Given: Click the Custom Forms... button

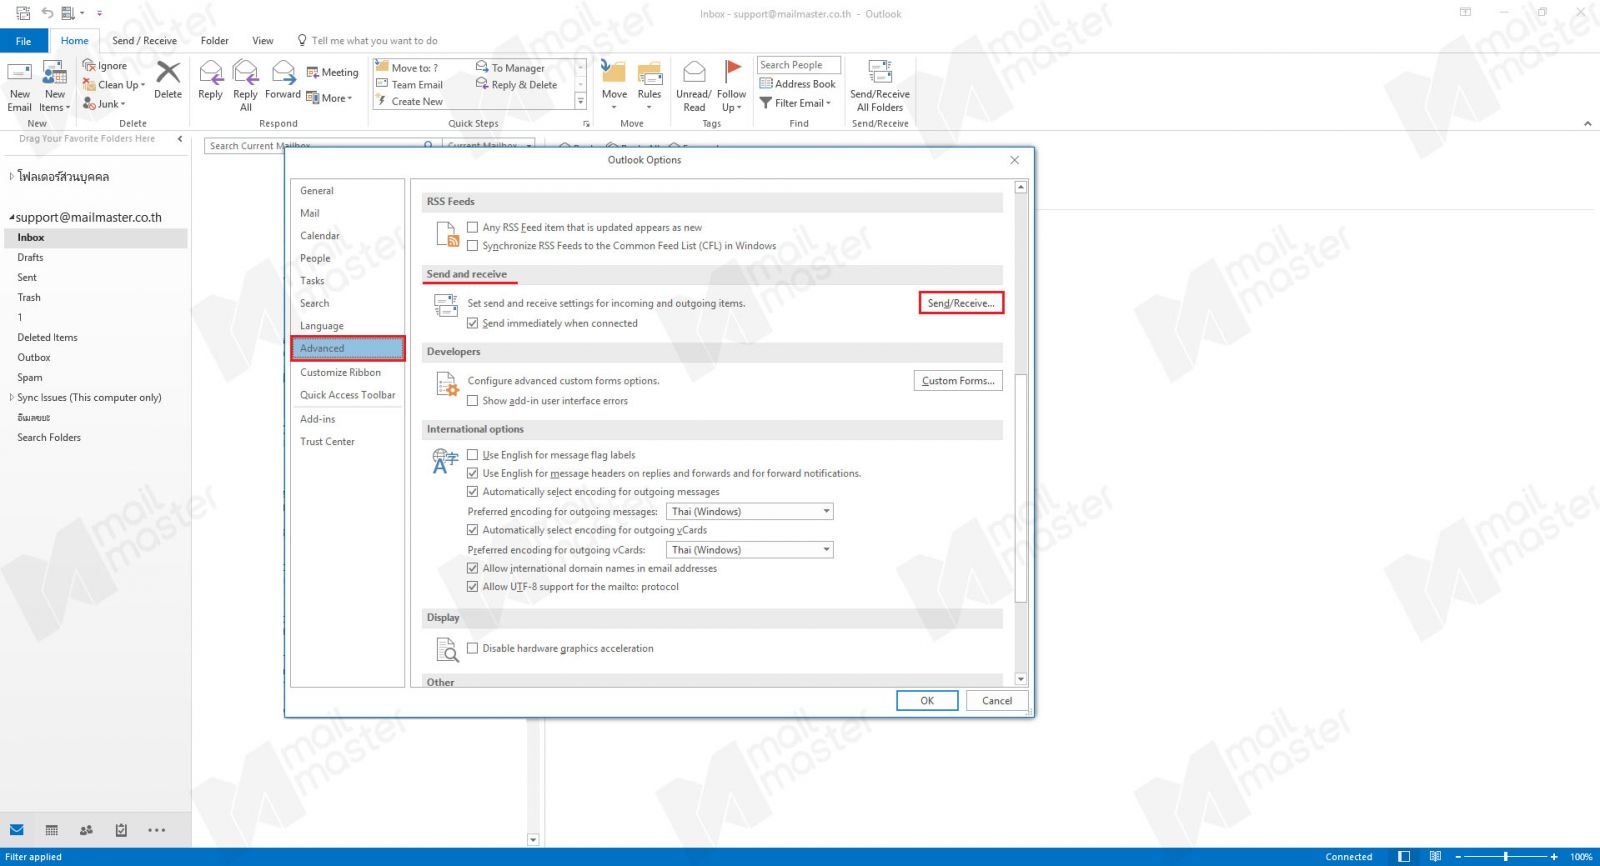Looking at the screenshot, I should tap(958, 381).
